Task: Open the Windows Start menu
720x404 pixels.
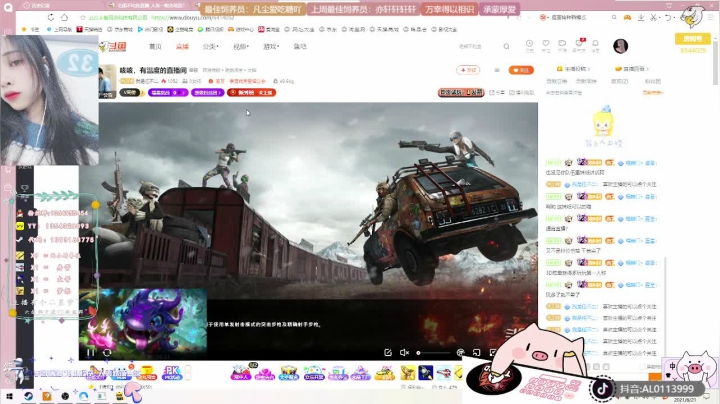Action: [x=9, y=396]
